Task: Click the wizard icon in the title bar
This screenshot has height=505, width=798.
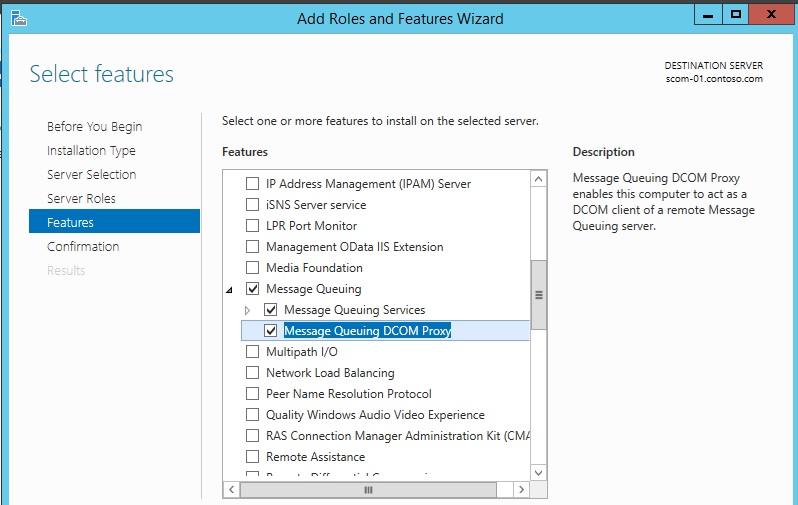Action: coord(17,17)
